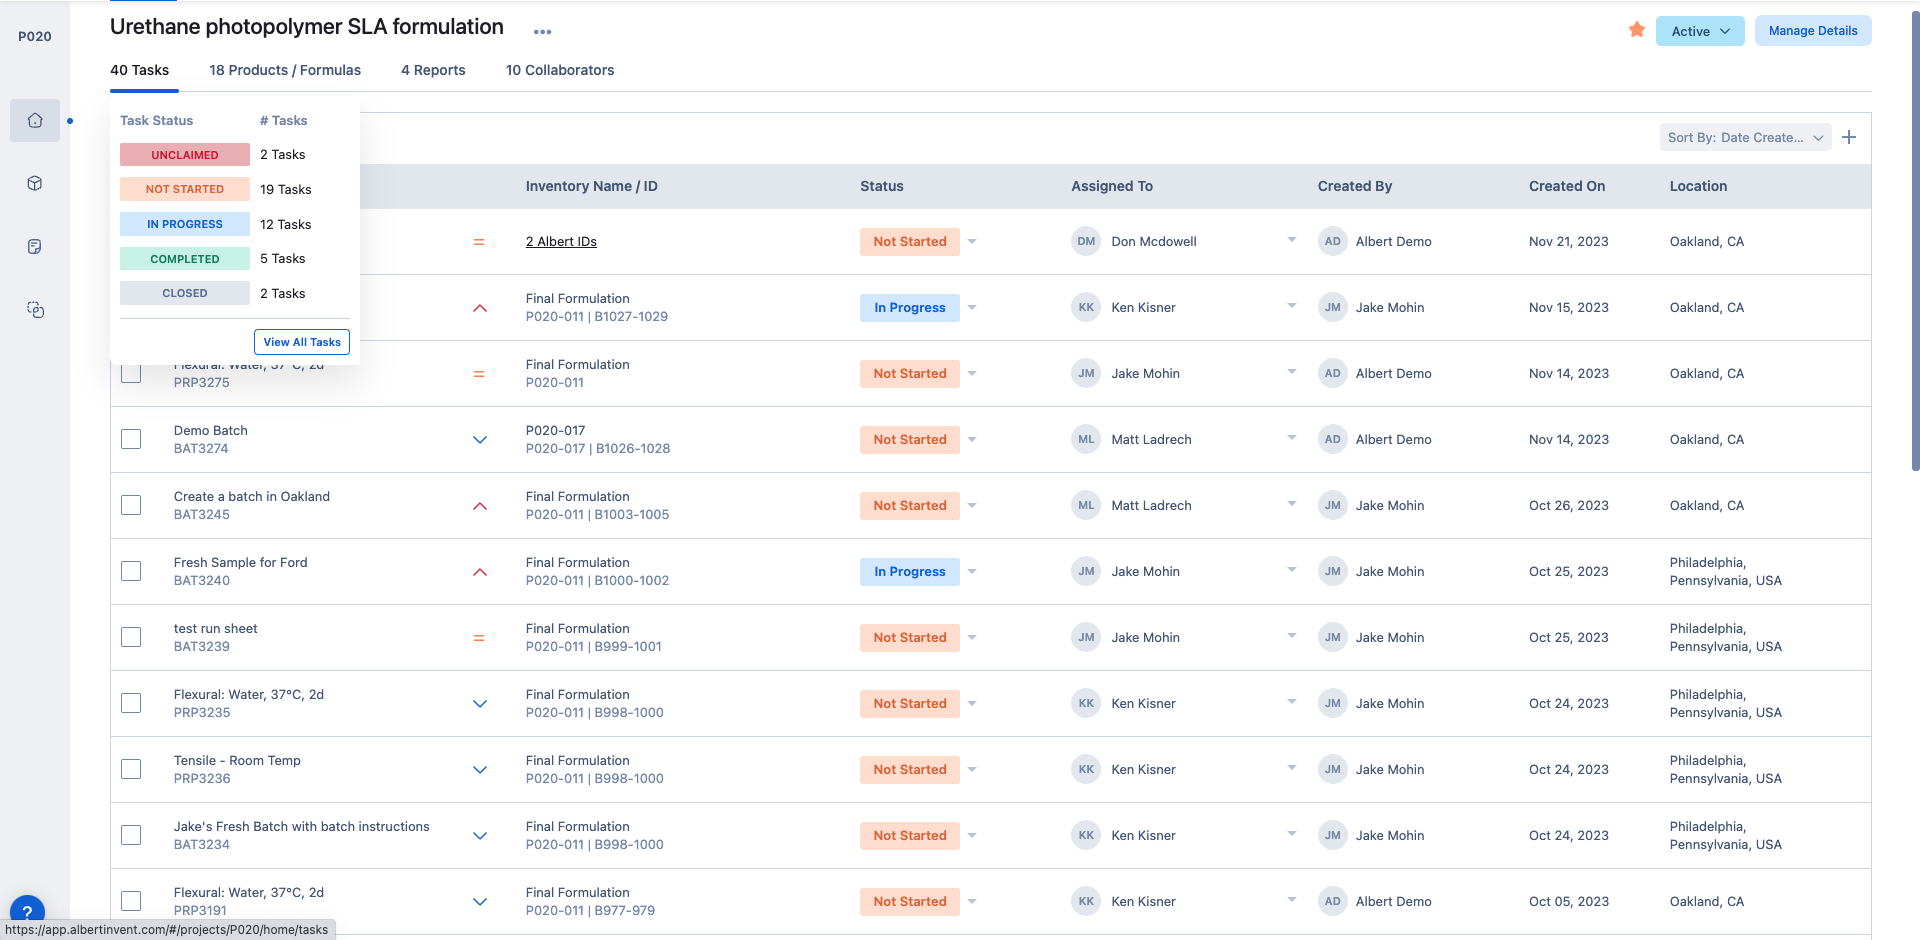Click the home icon in left sidebar
1920x940 pixels.
coord(35,121)
